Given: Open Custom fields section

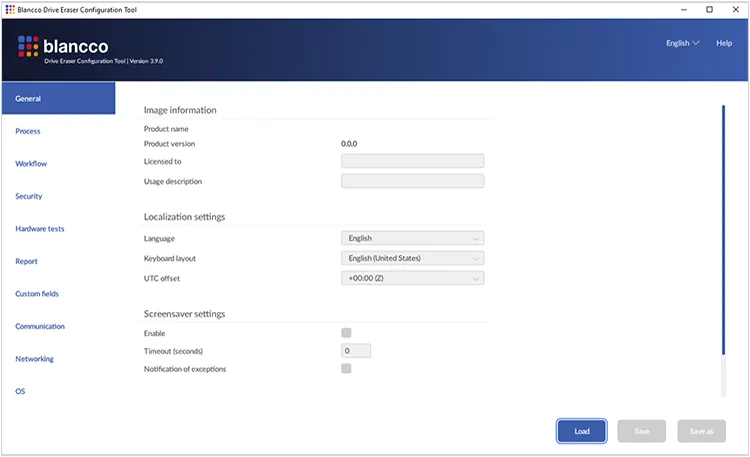Looking at the screenshot, I should tap(37, 294).
